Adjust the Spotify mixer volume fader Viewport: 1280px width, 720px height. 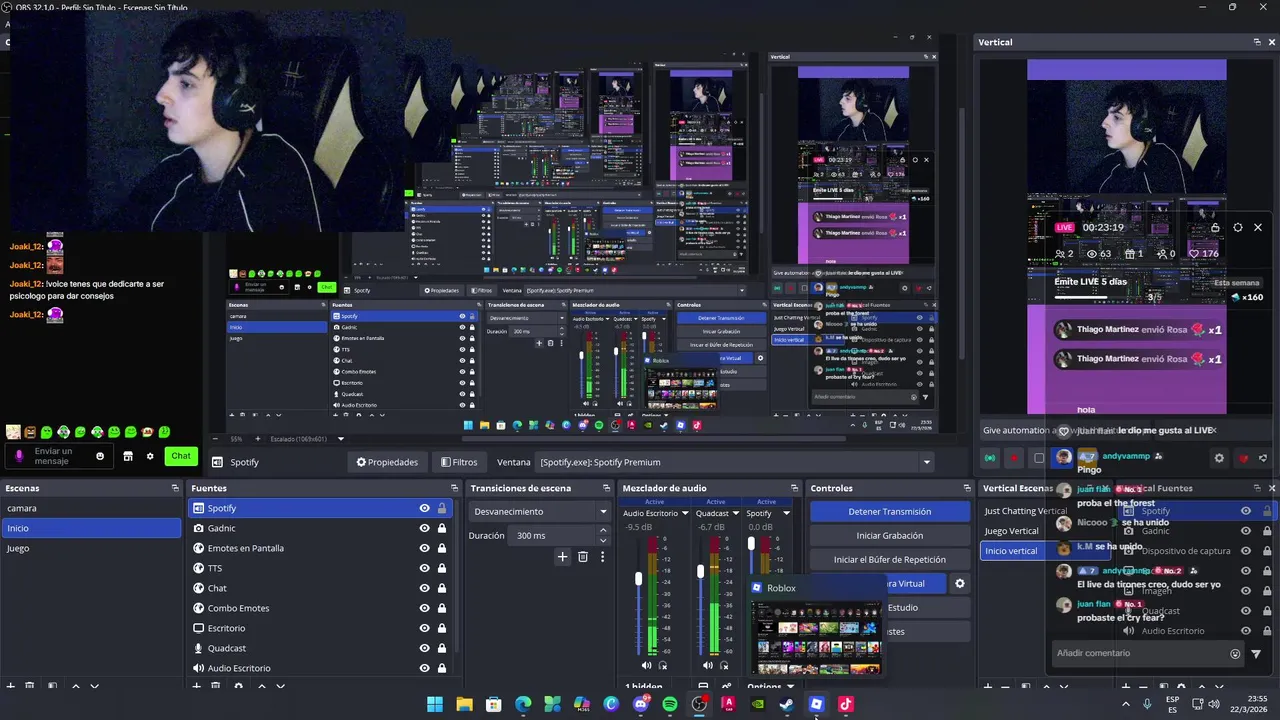pyautogui.click(x=751, y=544)
